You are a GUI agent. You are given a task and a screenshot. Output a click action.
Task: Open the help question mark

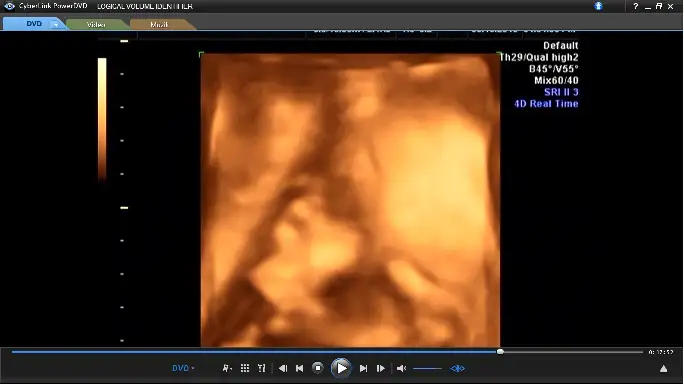(x=636, y=6)
